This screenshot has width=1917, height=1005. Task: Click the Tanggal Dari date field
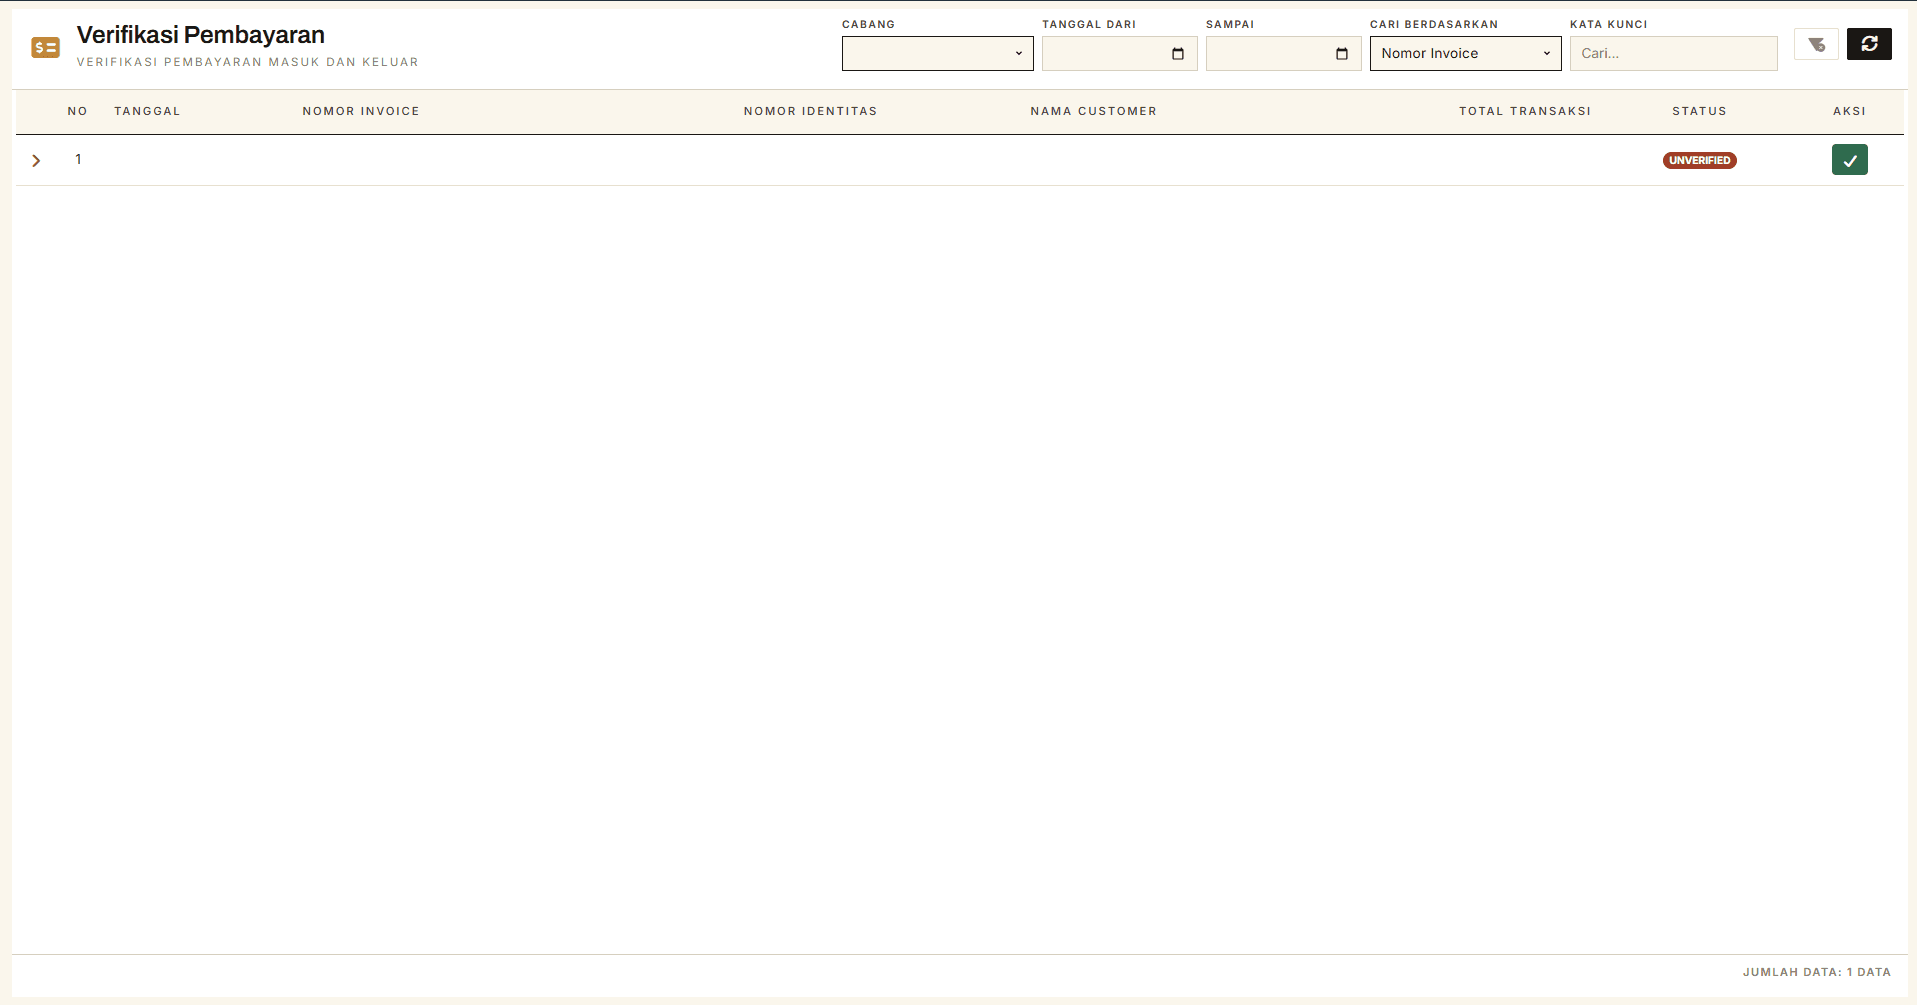click(x=1120, y=54)
